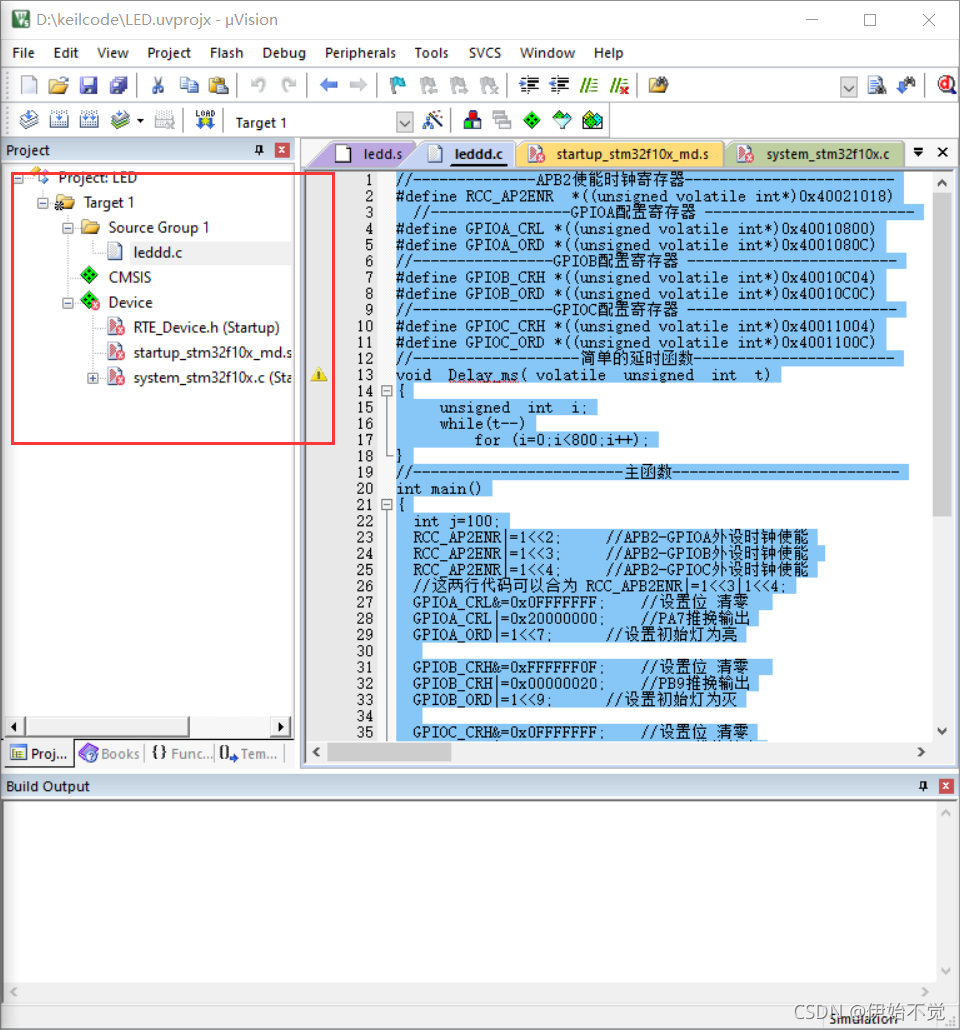Build target files
The width and height of the screenshot is (960, 1030).
[59, 120]
